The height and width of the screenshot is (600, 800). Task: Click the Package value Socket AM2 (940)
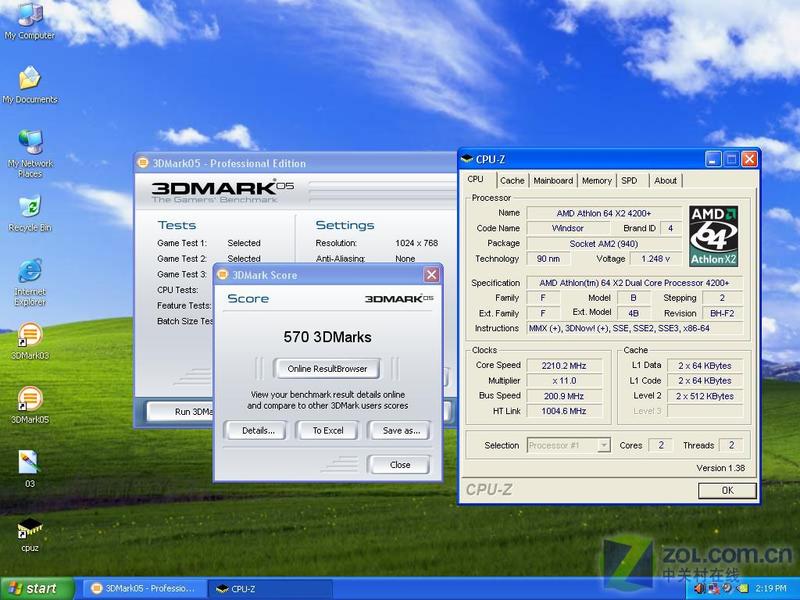[x=604, y=244]
